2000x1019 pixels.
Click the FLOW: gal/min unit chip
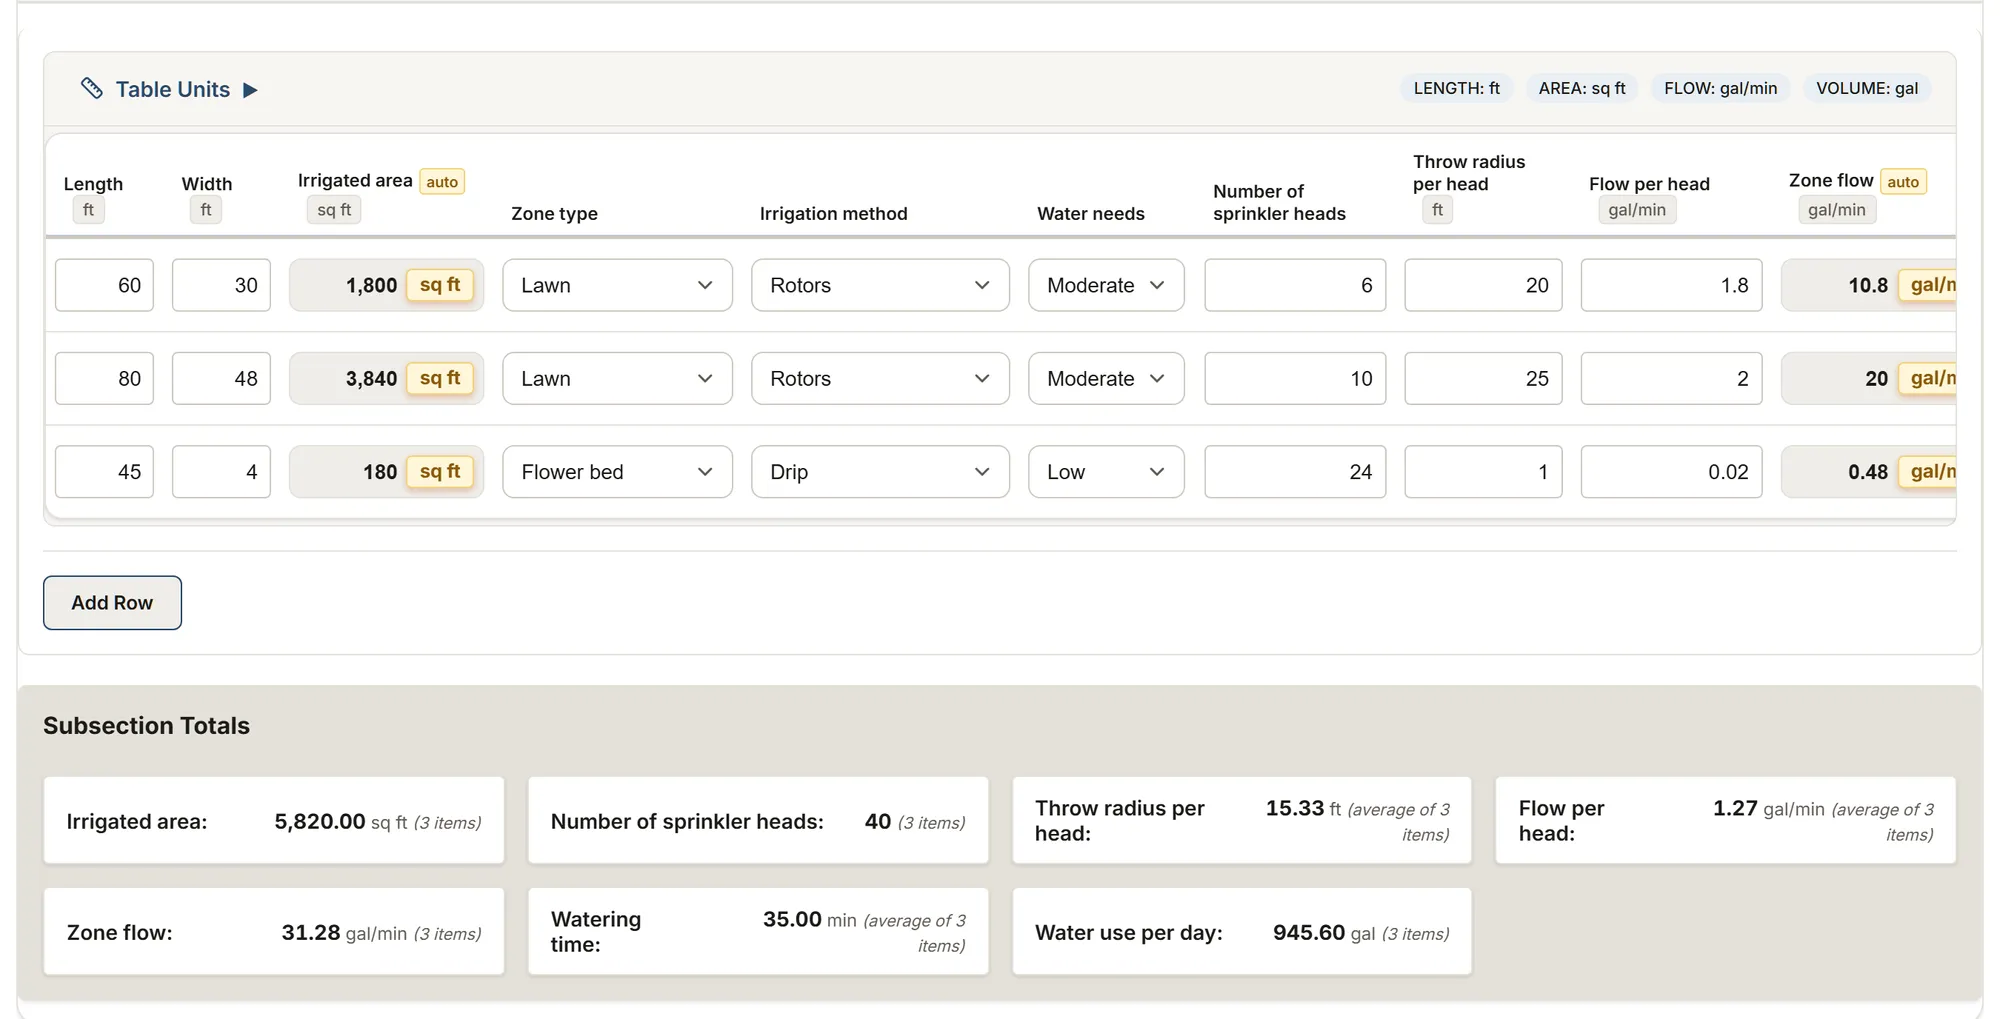(1720, 88)
